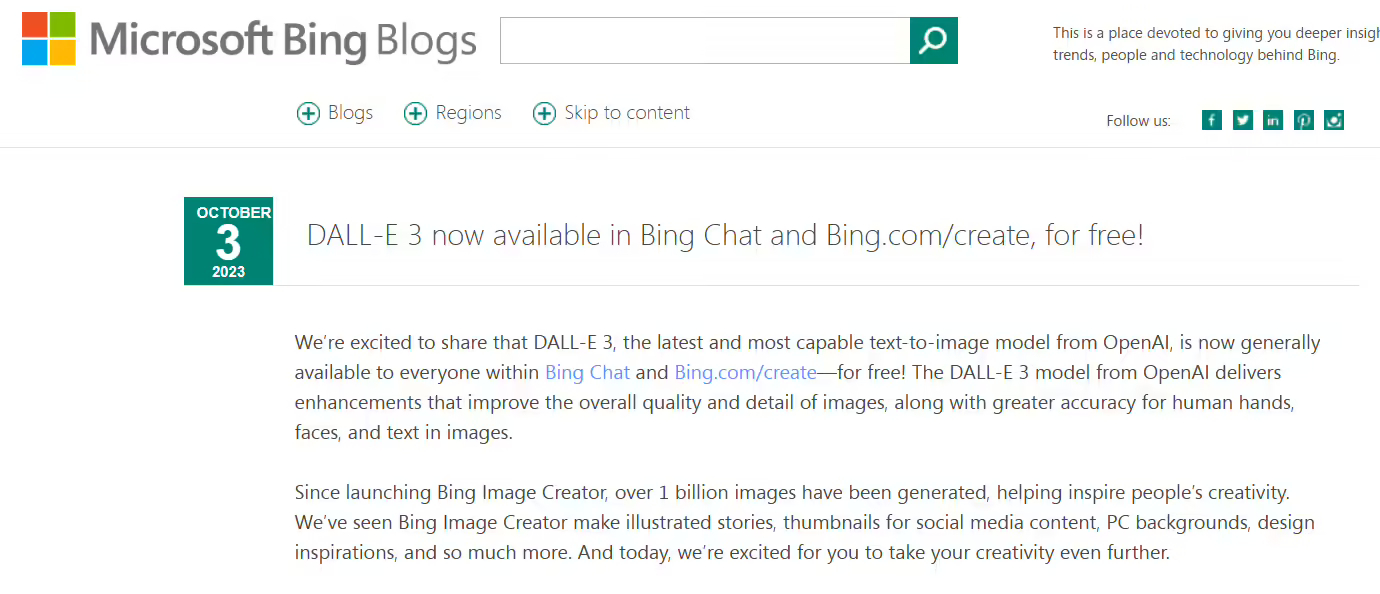
Task: Select the Microsoft four-color logo
Action: tap(47, 38)
